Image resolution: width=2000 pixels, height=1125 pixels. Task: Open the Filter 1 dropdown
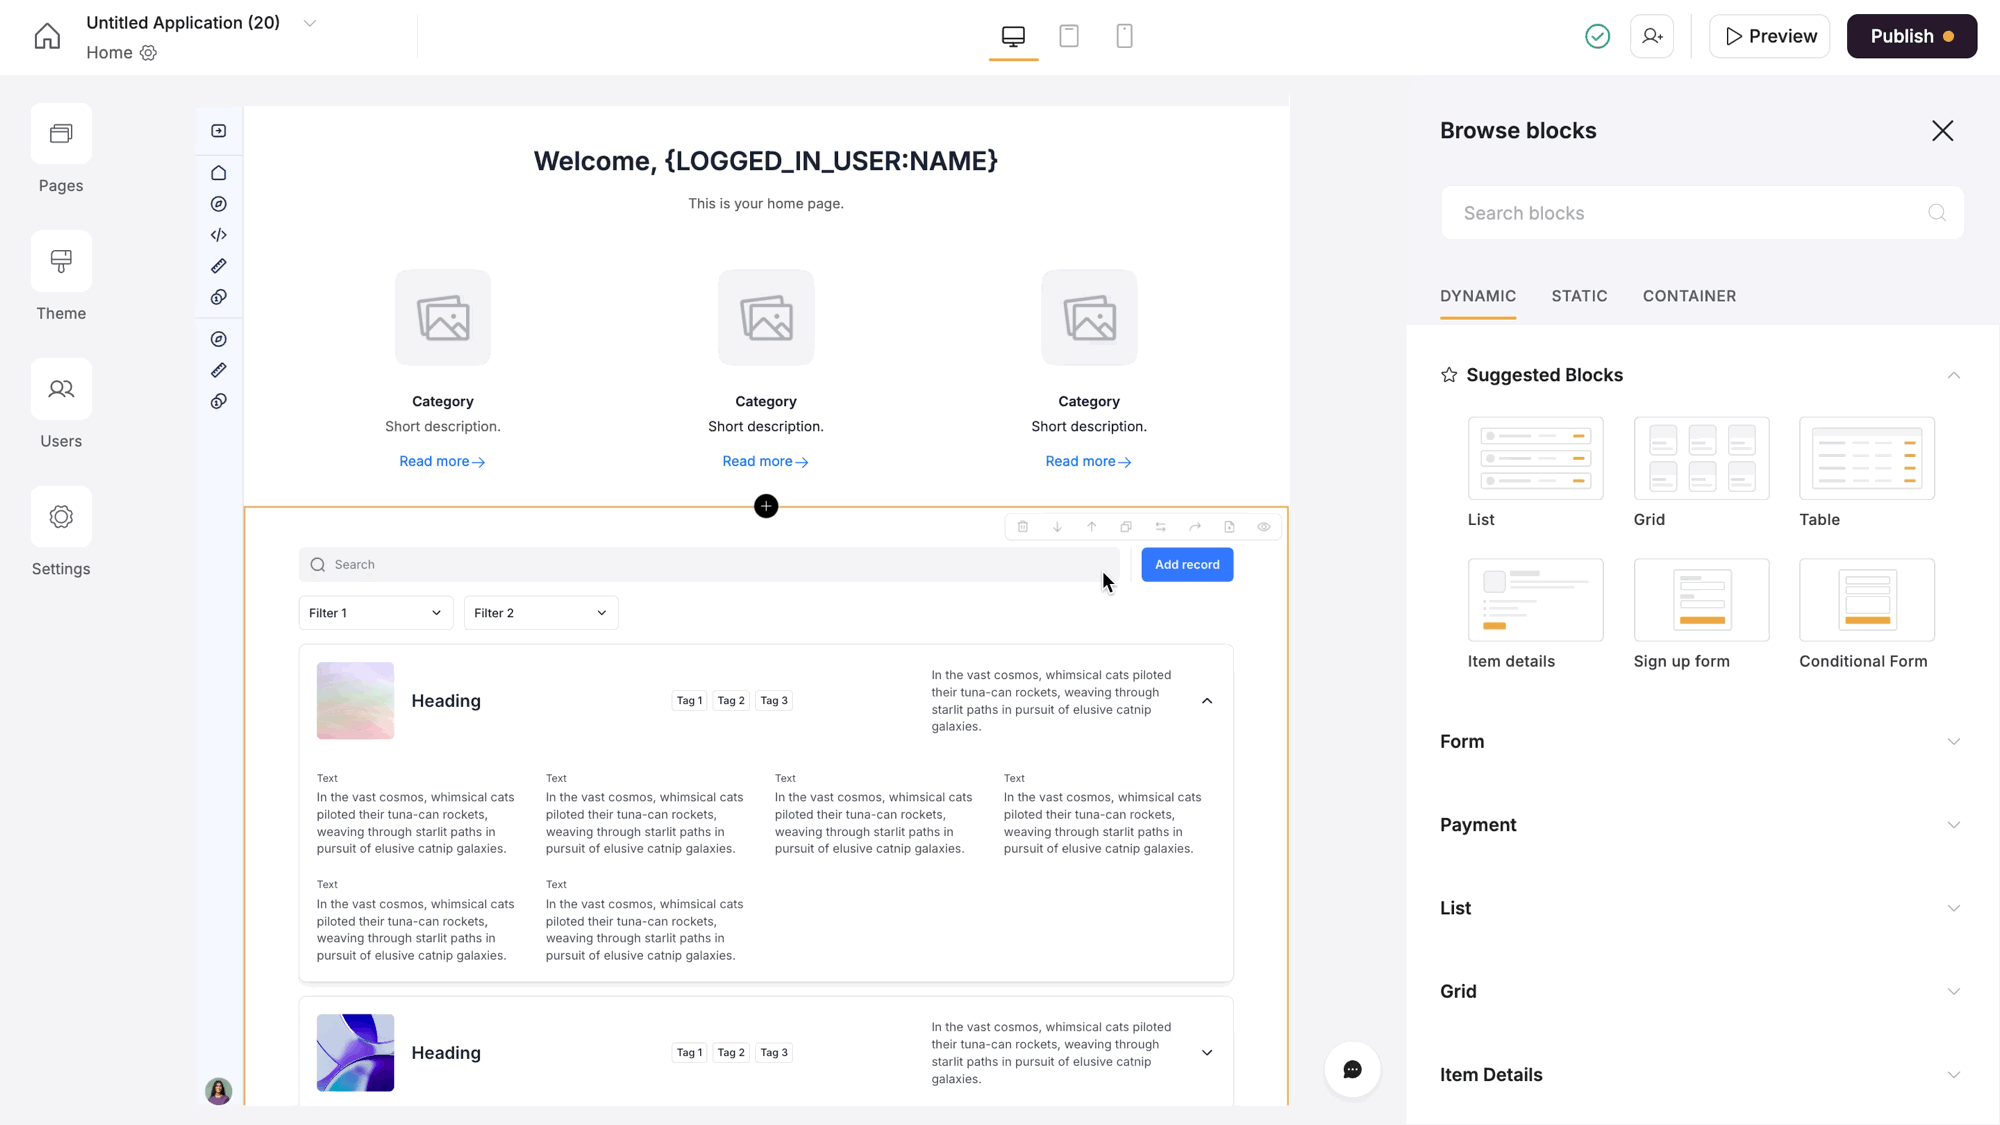375,613
